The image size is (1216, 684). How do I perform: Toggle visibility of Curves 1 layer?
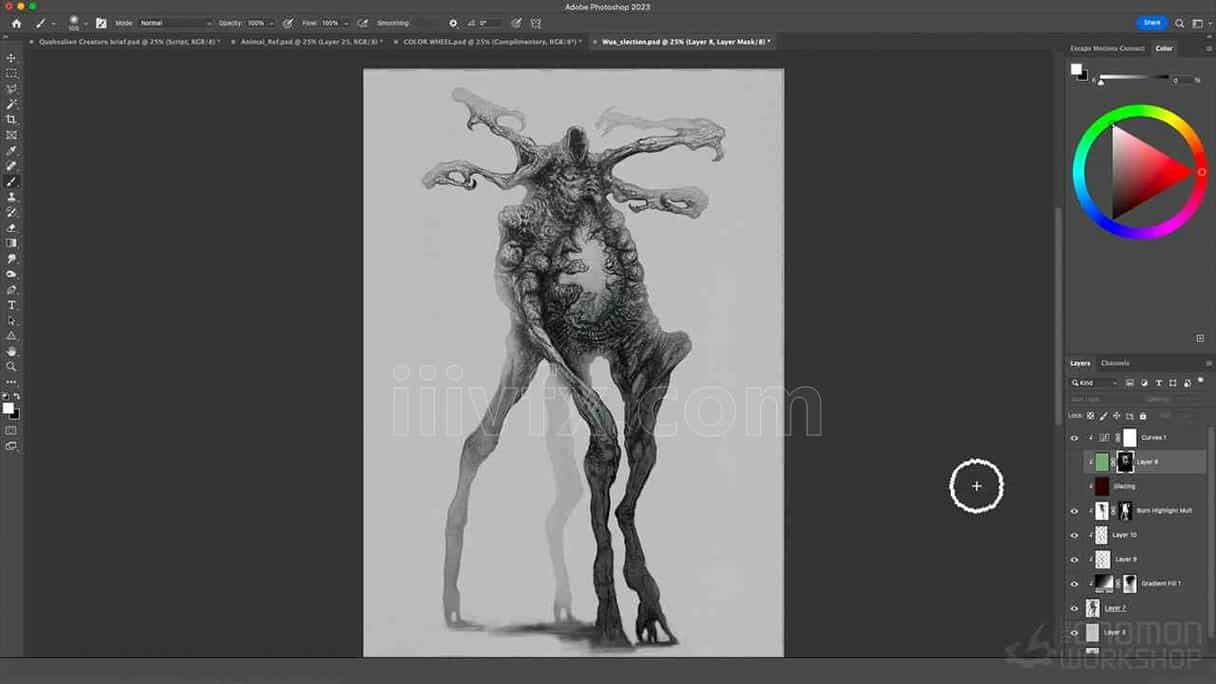pyautogui.click(x=1074, y=438)
